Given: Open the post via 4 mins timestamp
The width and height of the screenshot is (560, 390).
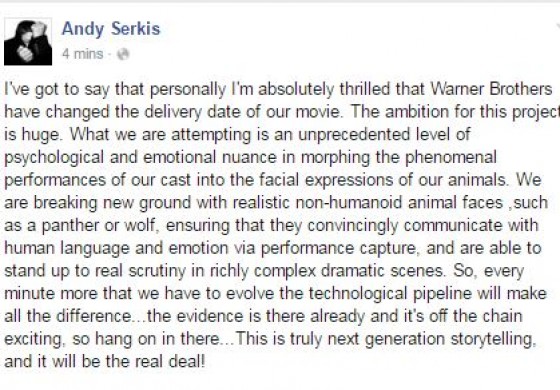Looking at the screenshot, I should tap(82, 54).
